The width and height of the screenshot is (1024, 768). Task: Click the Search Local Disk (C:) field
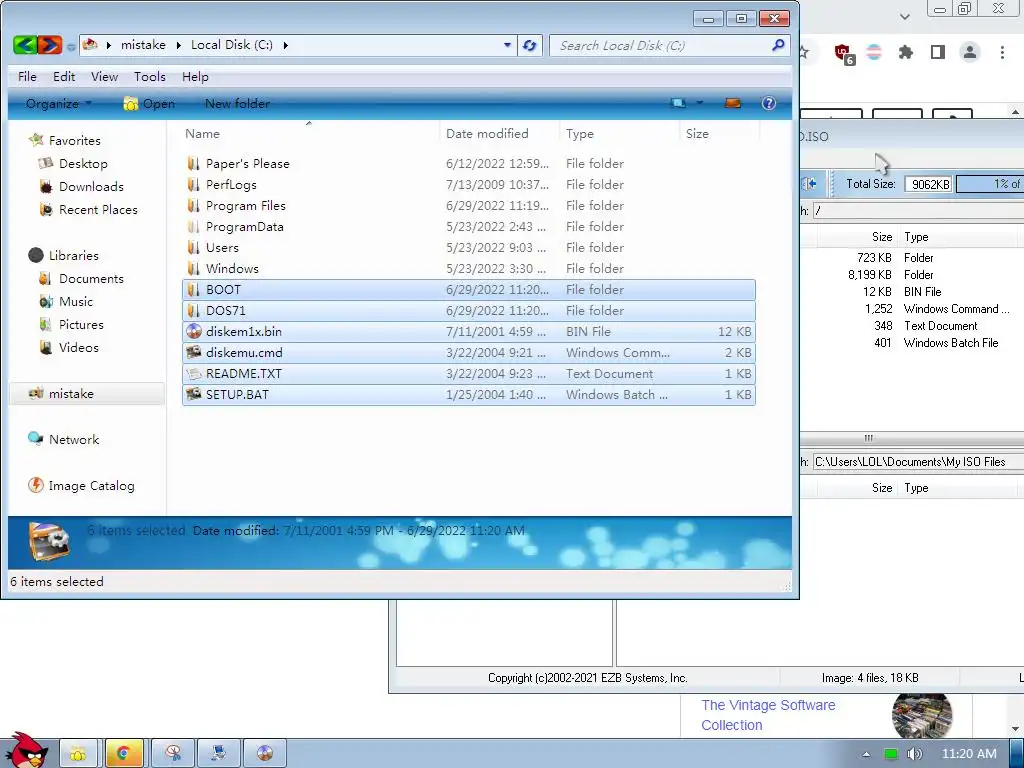pos(660,45)
